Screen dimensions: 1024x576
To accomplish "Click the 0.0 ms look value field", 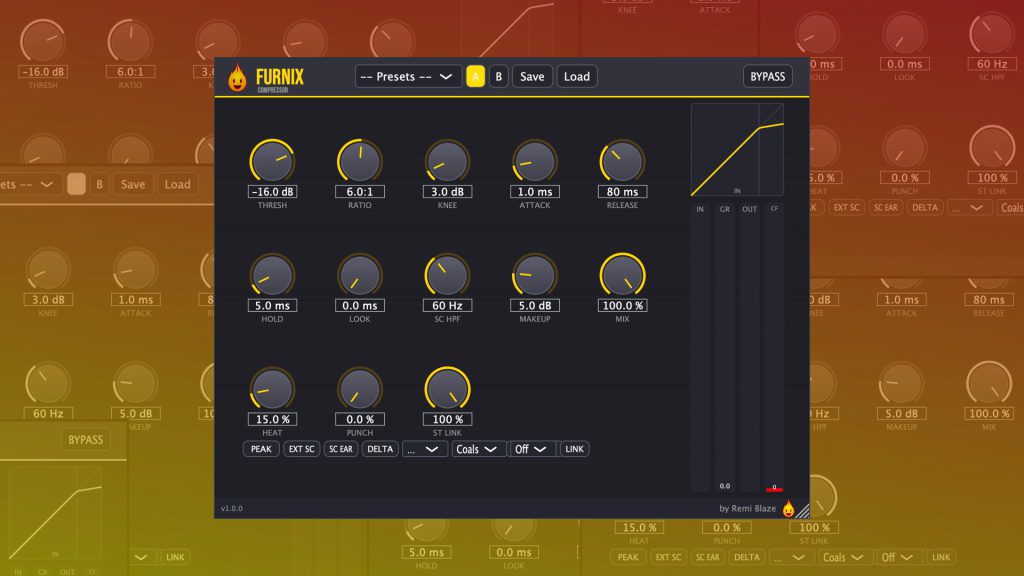I will click(x=360, y=306).
